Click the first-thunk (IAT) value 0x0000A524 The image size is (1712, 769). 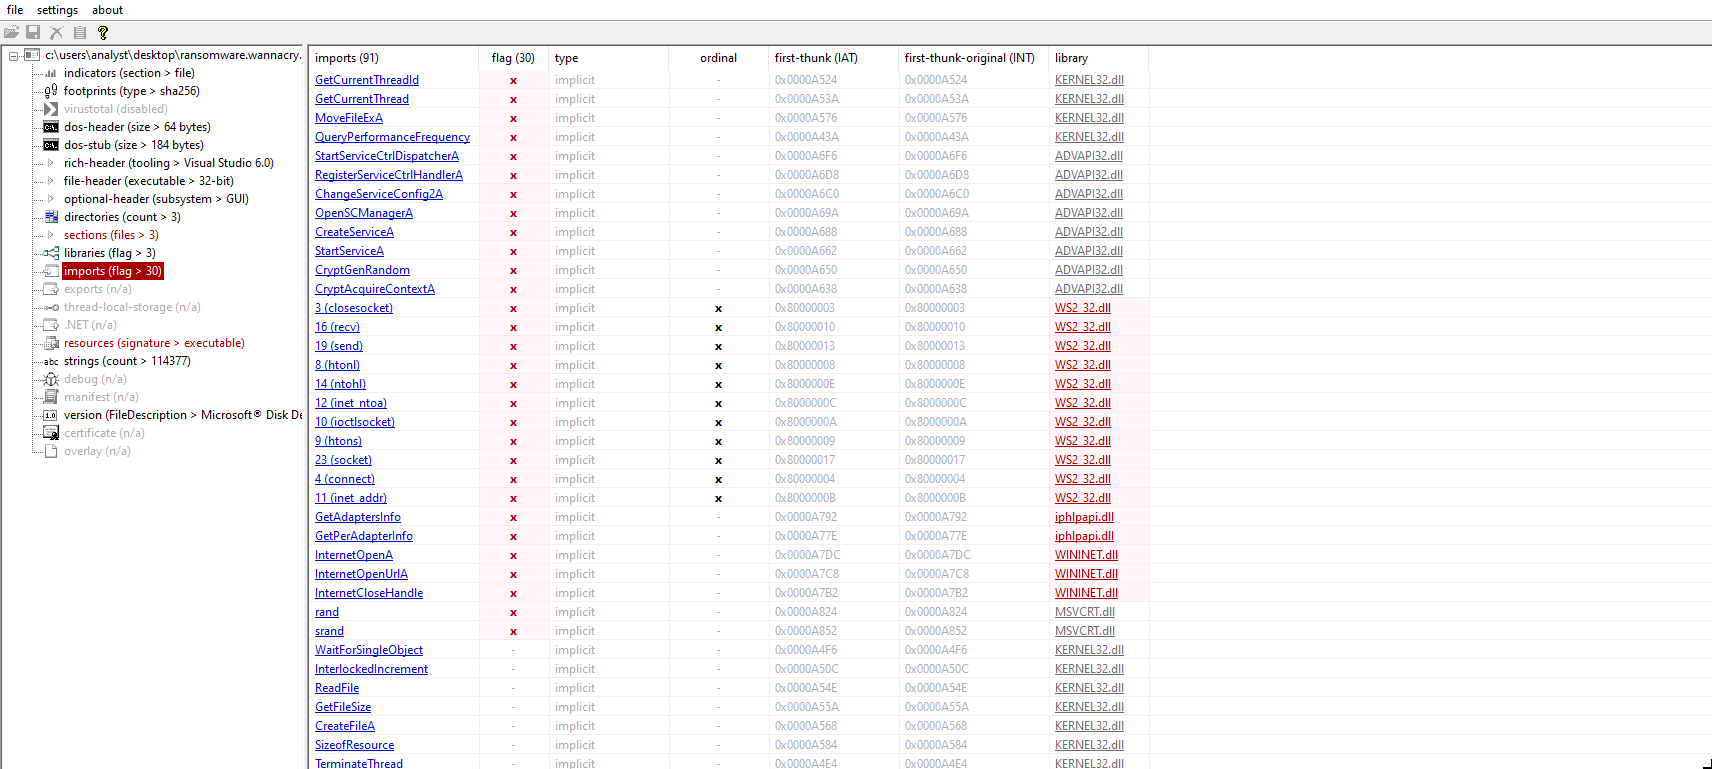click(x=806, y=80)
